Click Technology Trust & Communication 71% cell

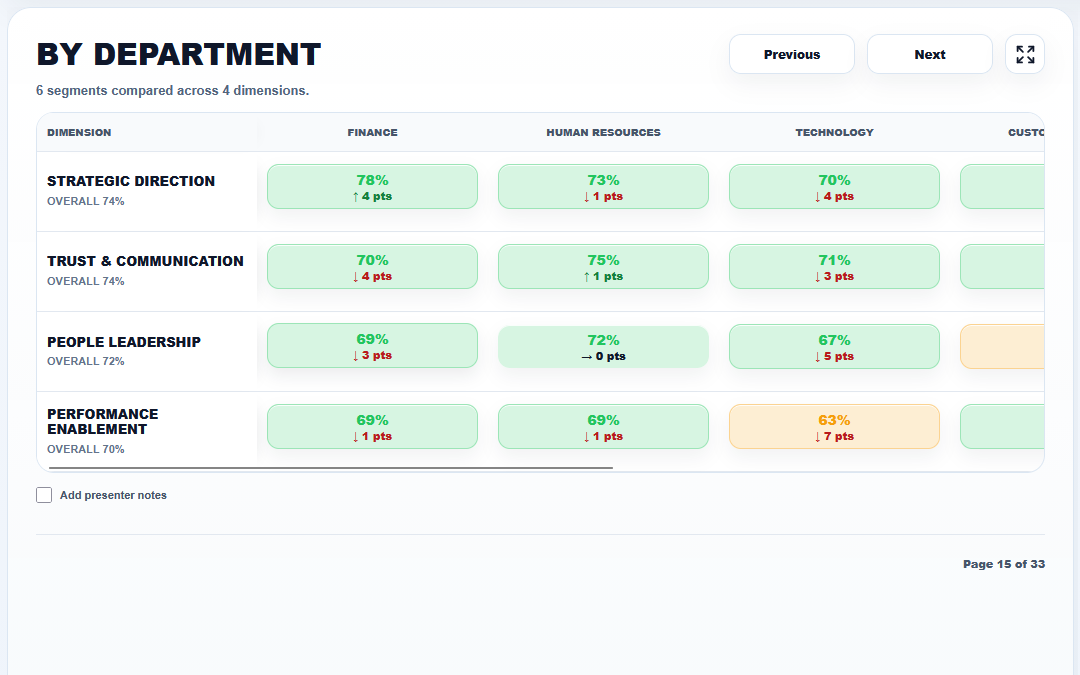click(x=834, y=267)
